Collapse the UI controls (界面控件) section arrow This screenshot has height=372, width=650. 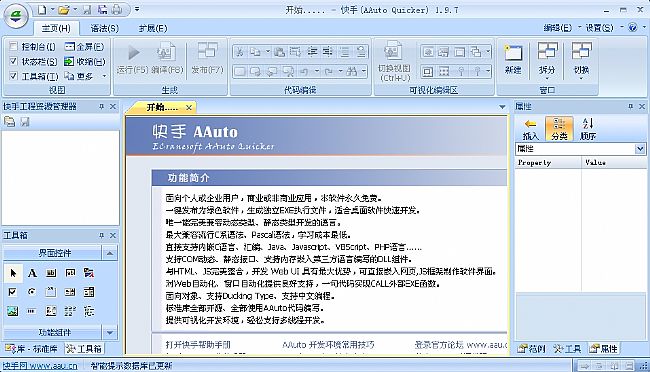pyautogui.click(x=110, y=253)
